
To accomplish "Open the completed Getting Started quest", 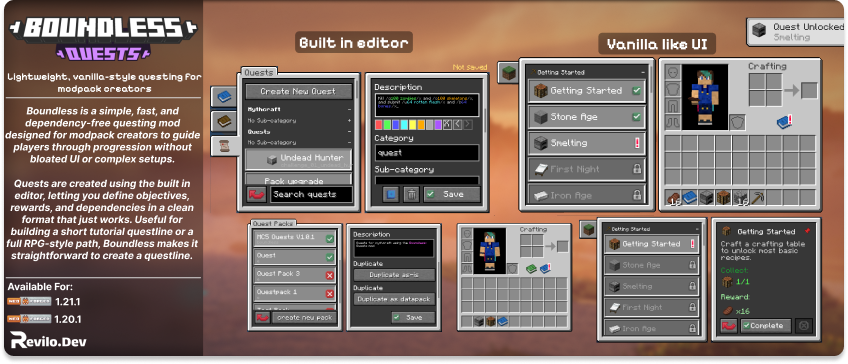I will (x=587, y=91).
